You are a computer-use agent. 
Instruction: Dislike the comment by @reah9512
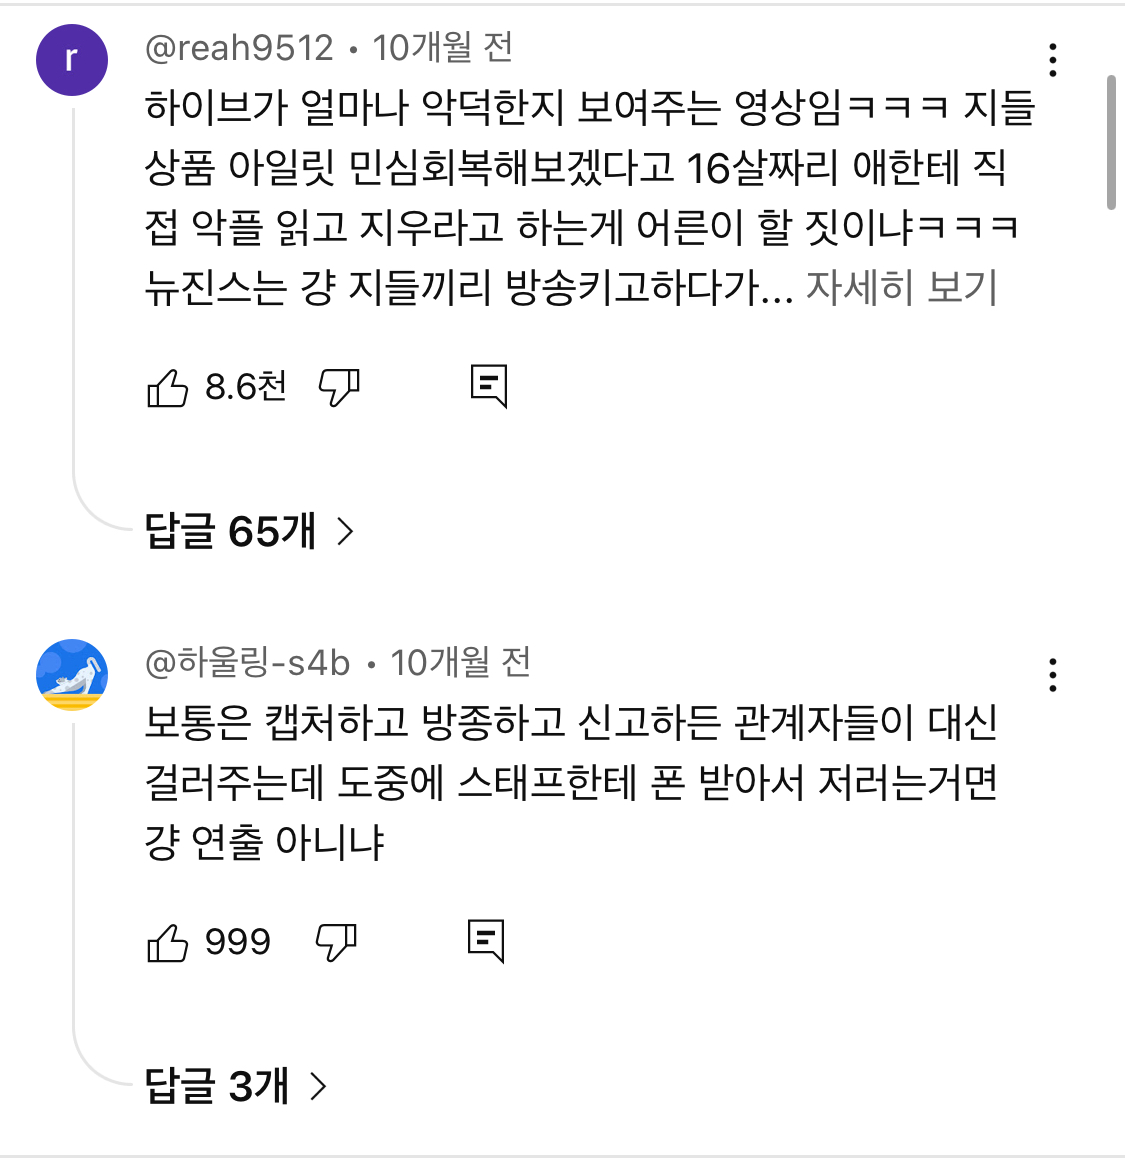pos(338,387)
